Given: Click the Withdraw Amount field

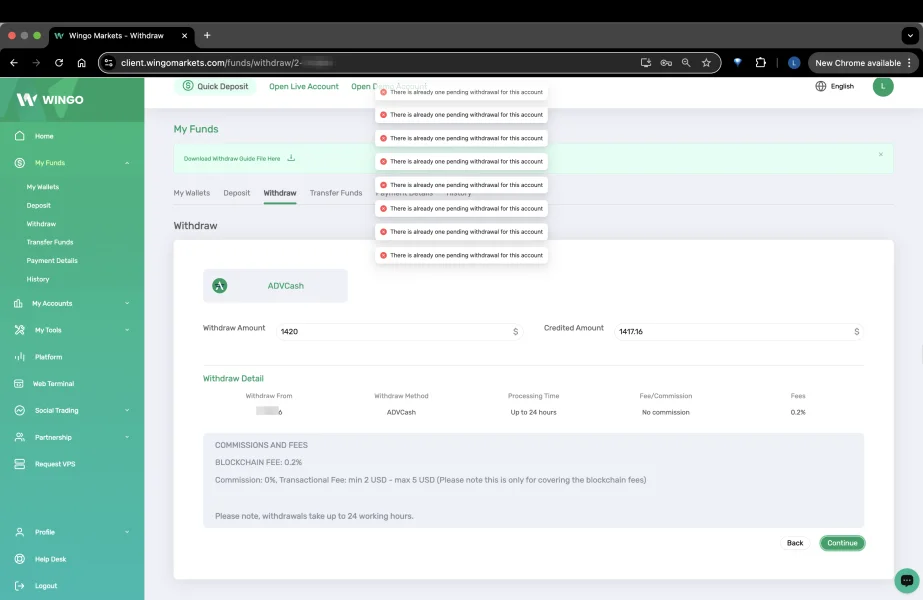Looking at the screenshot, I should tap(399, 332).
